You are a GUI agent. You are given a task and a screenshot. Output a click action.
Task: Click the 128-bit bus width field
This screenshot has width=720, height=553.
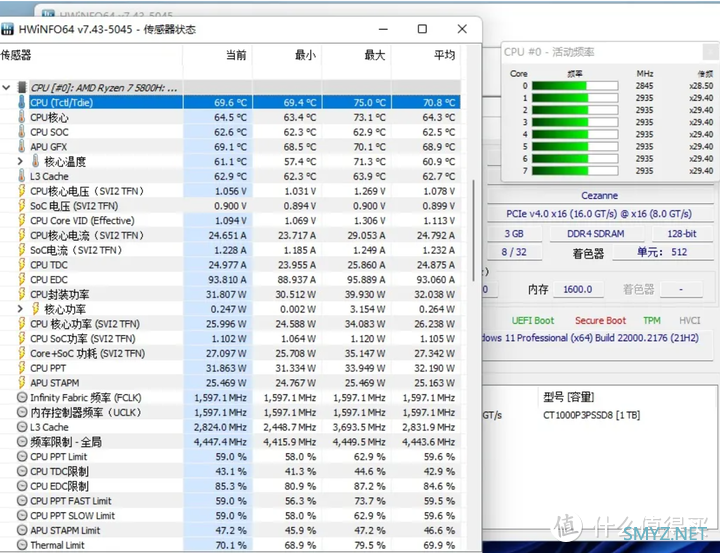tap(682, 234)
